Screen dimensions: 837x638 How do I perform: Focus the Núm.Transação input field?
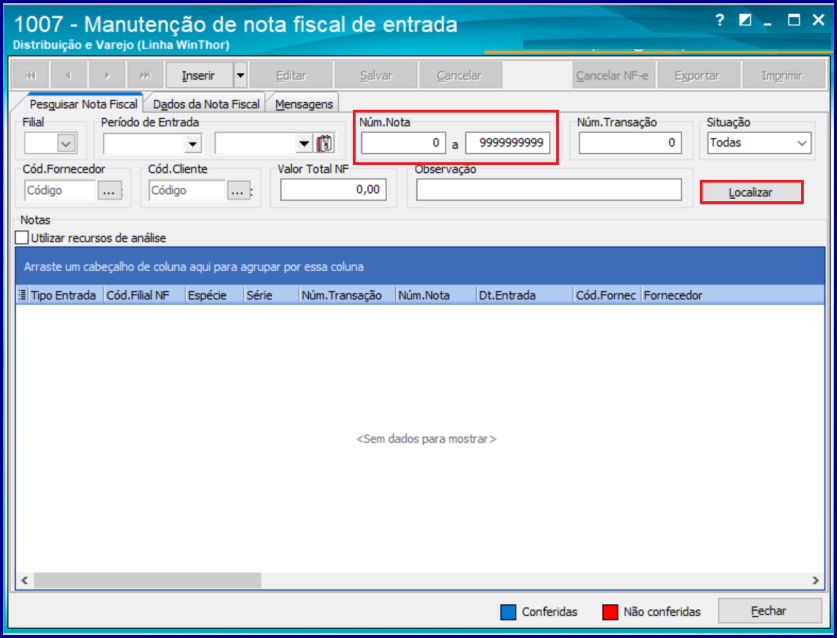(x=630, y=143)
